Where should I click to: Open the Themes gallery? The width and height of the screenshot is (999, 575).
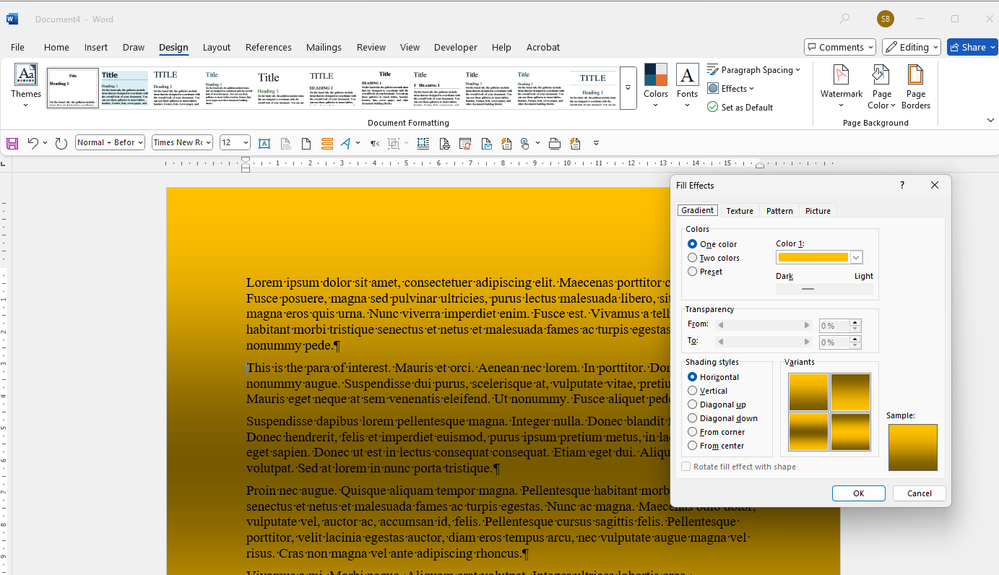(26, 85)
